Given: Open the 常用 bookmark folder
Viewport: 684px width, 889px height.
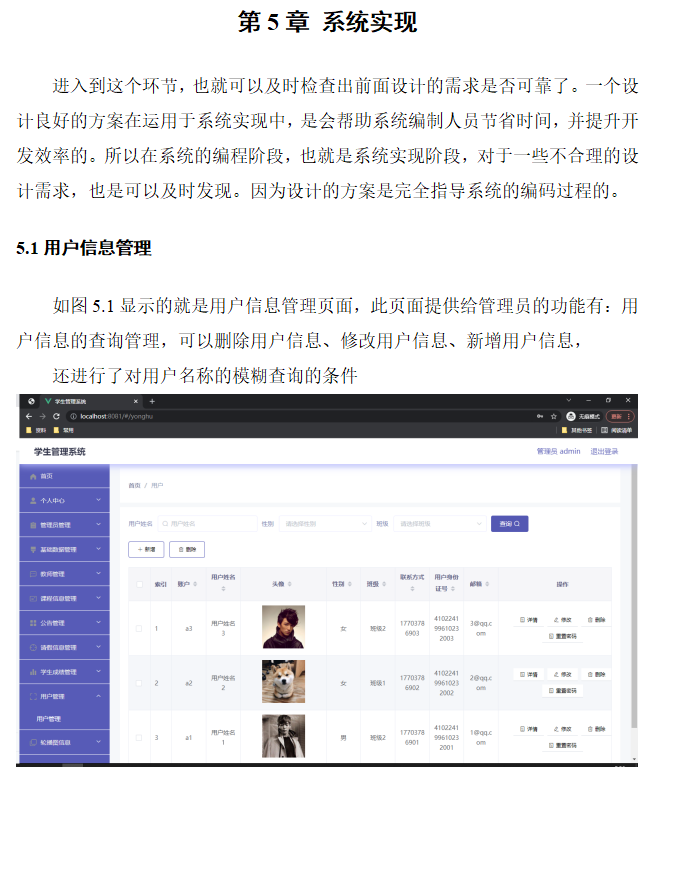Looking at the screenshot, I should [x=64, y=430].
